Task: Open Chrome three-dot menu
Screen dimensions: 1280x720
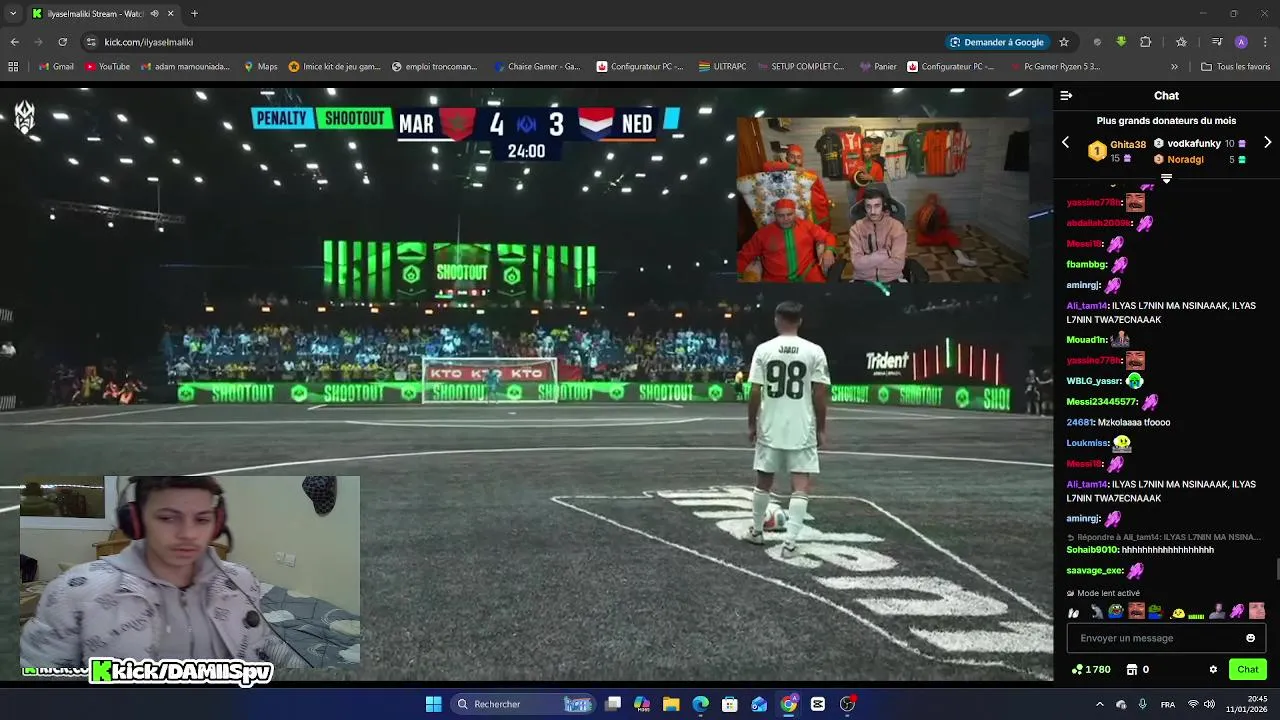Action: pyautogui.click(x=1266, y=42)
